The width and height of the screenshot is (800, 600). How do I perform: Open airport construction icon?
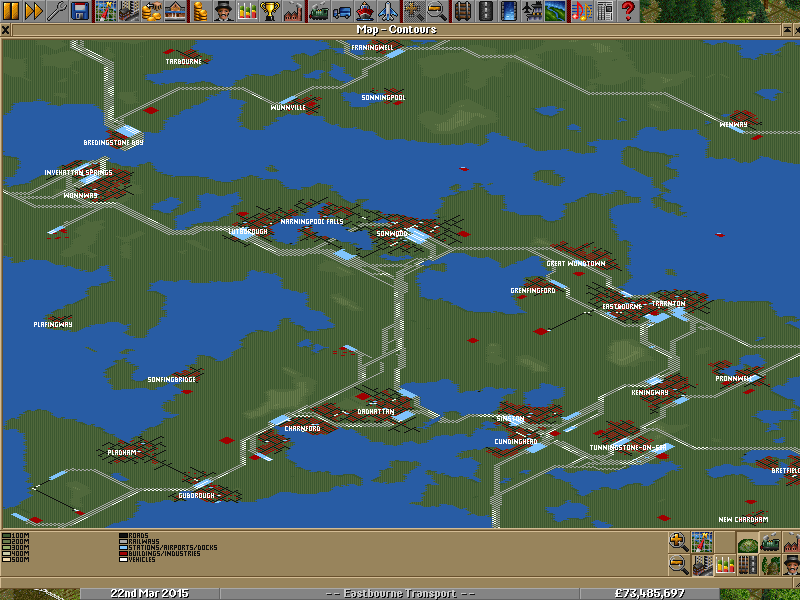coord(531,11)
